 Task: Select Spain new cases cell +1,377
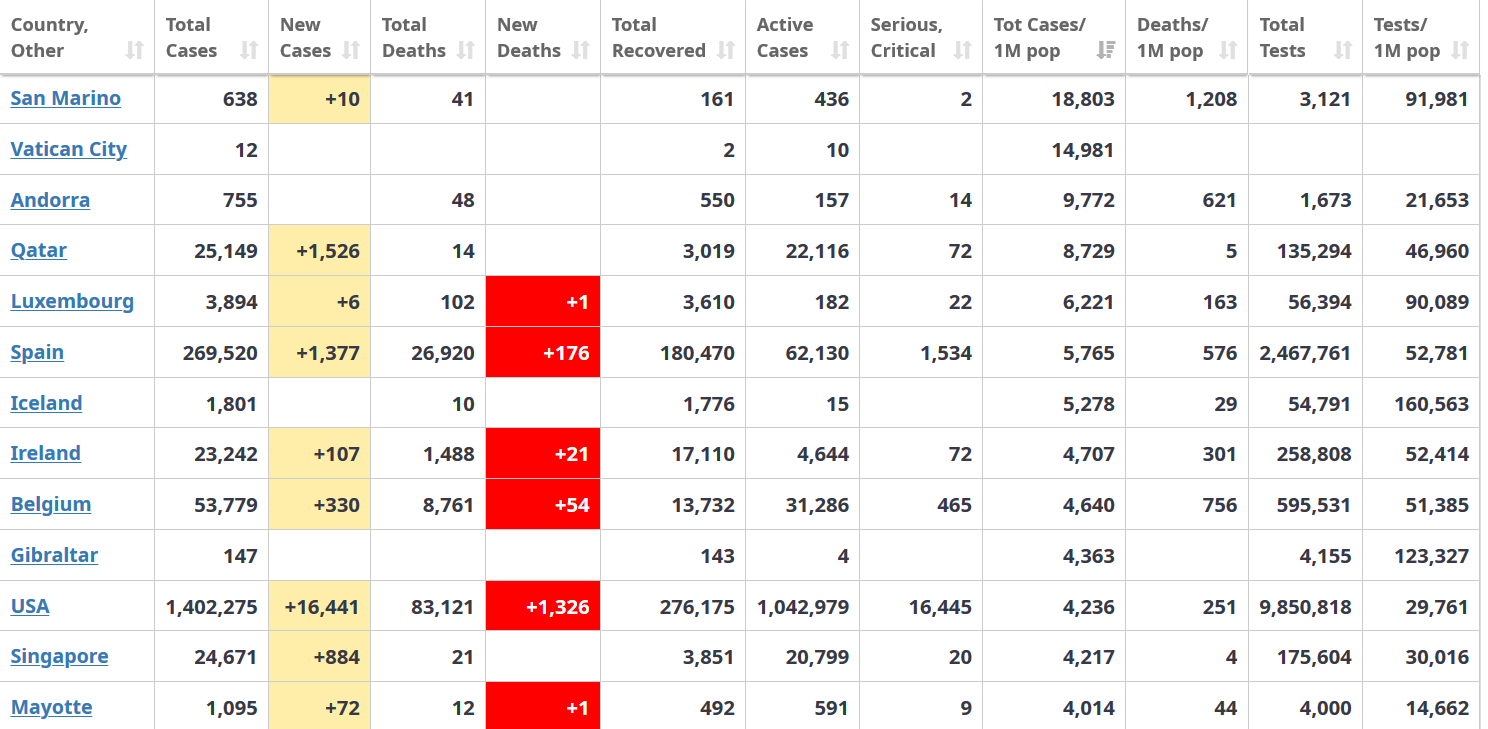(x=320, y=352)
